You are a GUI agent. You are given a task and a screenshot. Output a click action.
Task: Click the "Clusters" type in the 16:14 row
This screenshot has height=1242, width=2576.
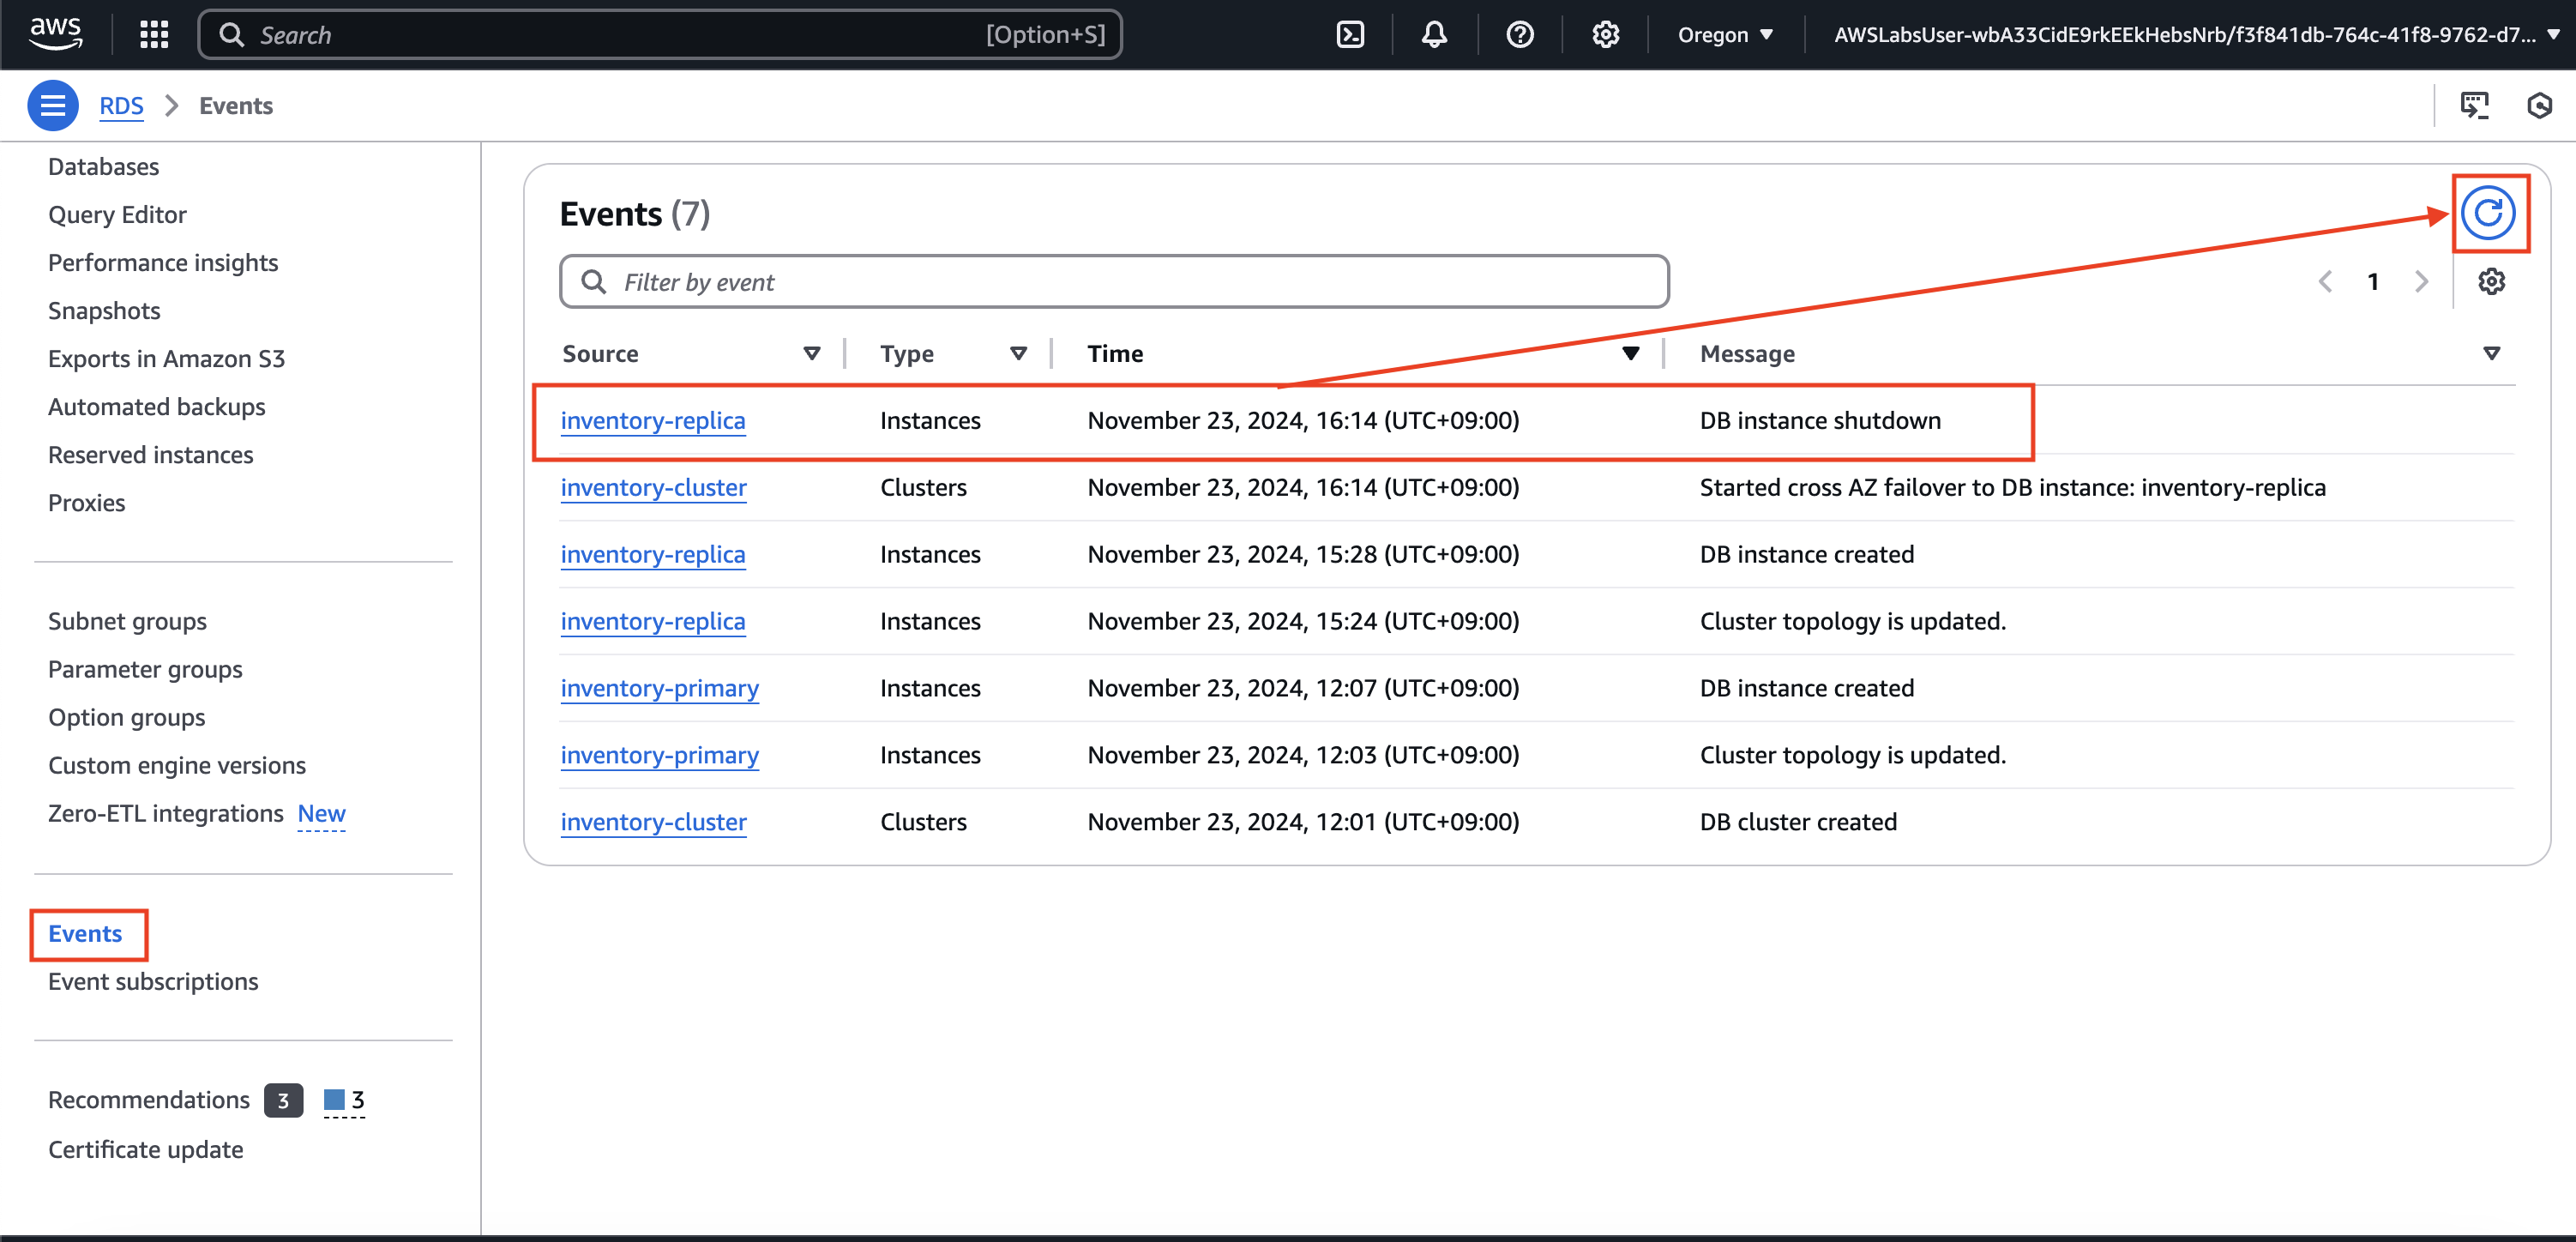coord(923,488)
